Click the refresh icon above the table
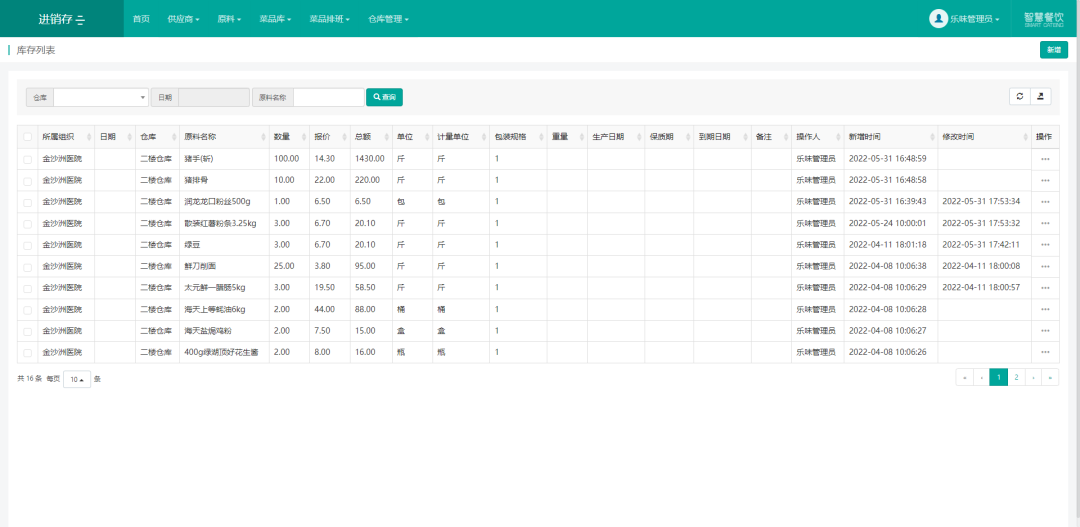Viewport: 1080px width, 527px height. [x=1019, y=96]
